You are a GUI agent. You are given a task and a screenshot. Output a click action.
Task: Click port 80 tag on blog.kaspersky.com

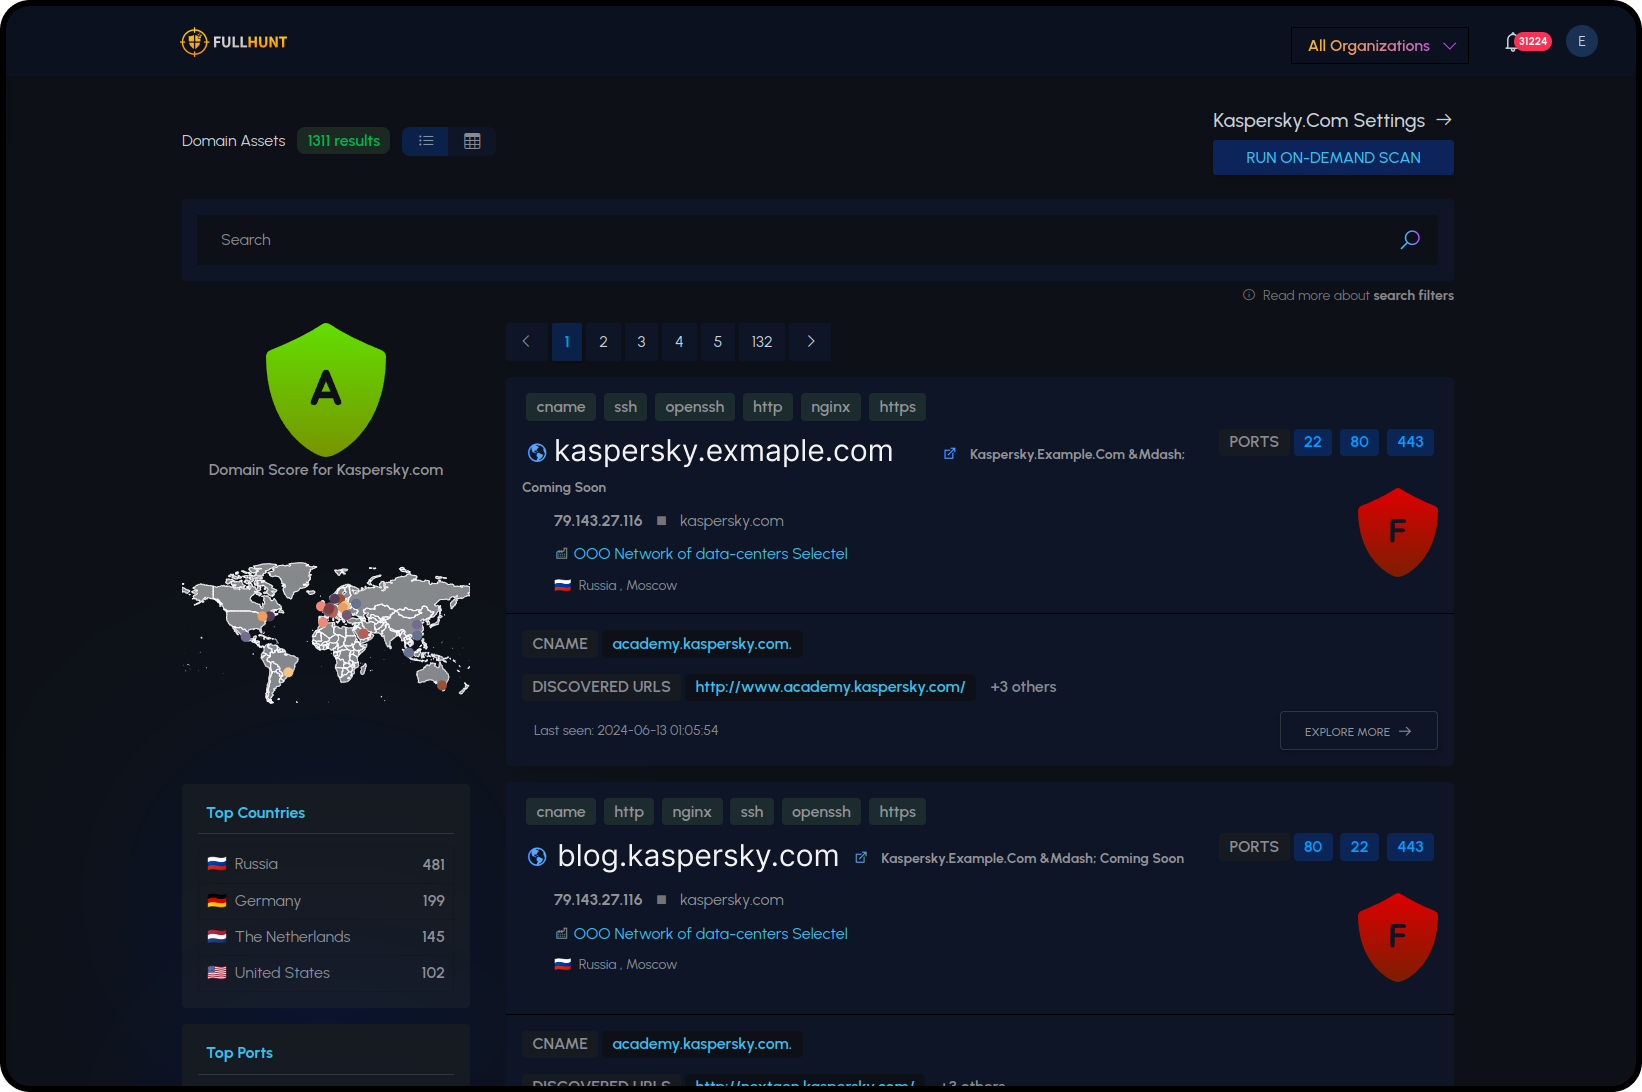click(x=1312, y=847)
